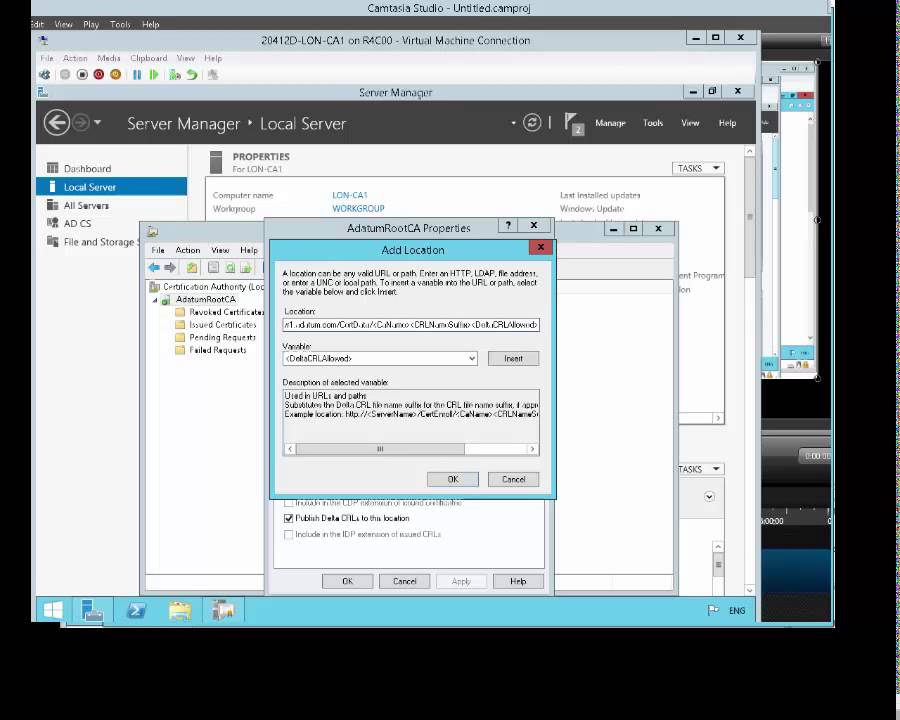900x720 pixels.
Task: Select Revoked Certificates folder
Action: tap(219, 312)
